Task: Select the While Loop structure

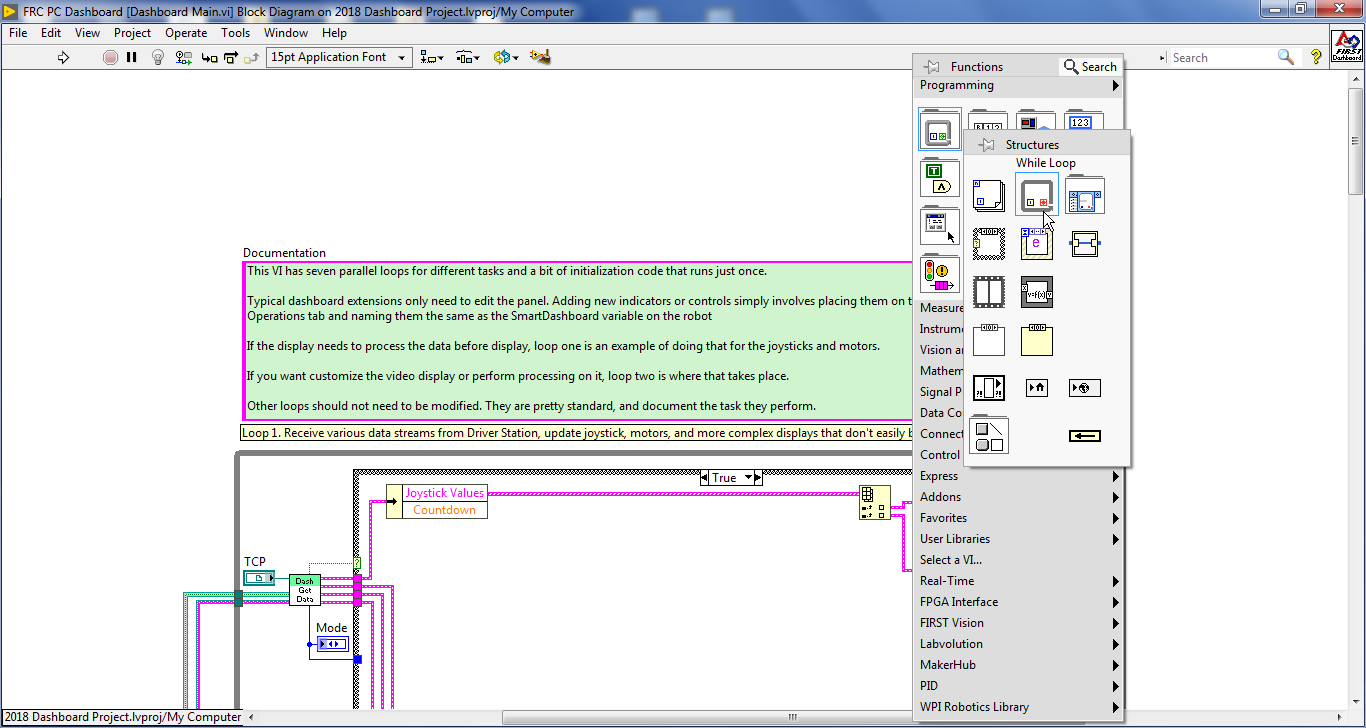Action: (1037, 194)
